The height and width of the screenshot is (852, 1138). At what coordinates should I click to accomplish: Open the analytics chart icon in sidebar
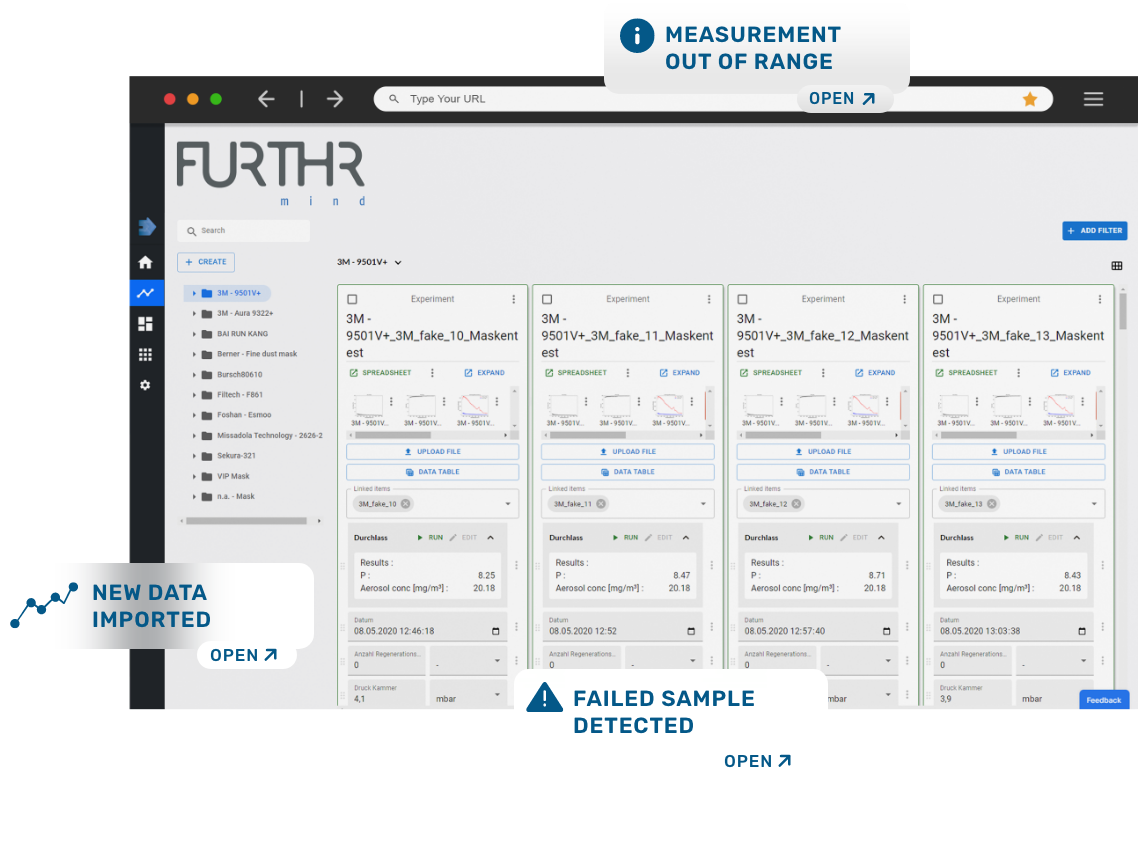146,293
